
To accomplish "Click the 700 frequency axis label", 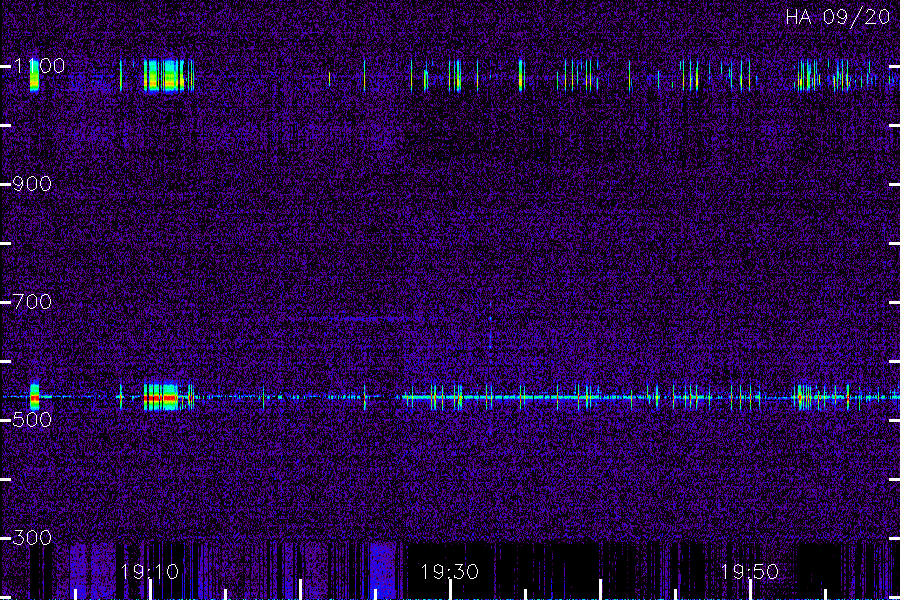I will coord(32,301).
